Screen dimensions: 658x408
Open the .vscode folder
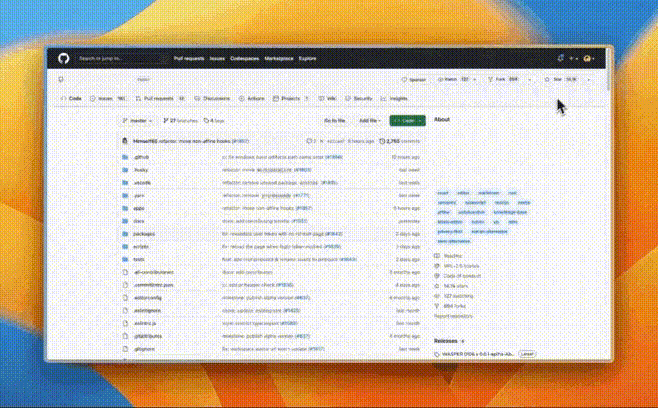pyautogui.click(x=142, y=183)
